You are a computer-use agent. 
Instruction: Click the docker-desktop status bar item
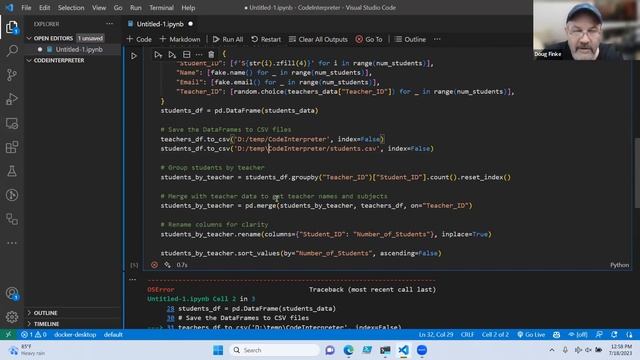pyautogui.click(x=75, y=335)
